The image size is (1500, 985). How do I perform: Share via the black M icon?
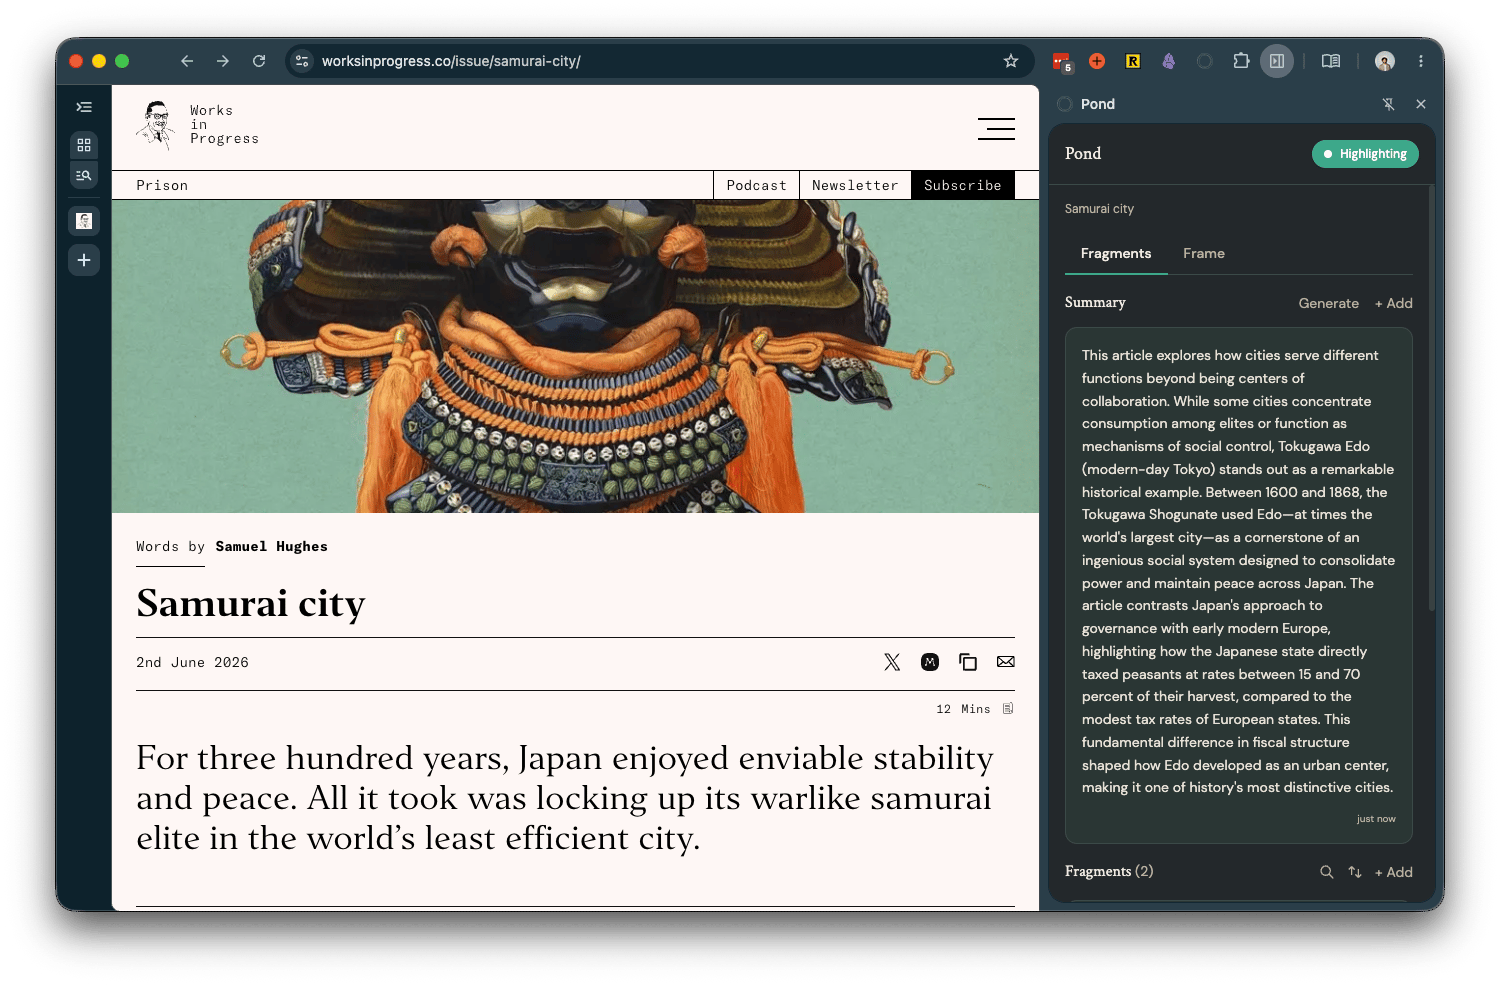click(x=930, y=662)
